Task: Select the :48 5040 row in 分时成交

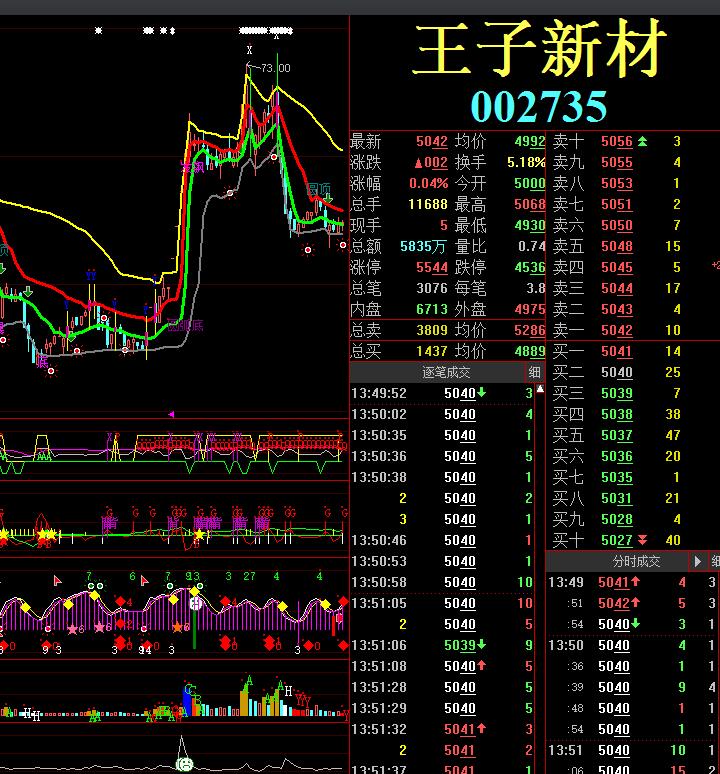Action: [632, 708]
